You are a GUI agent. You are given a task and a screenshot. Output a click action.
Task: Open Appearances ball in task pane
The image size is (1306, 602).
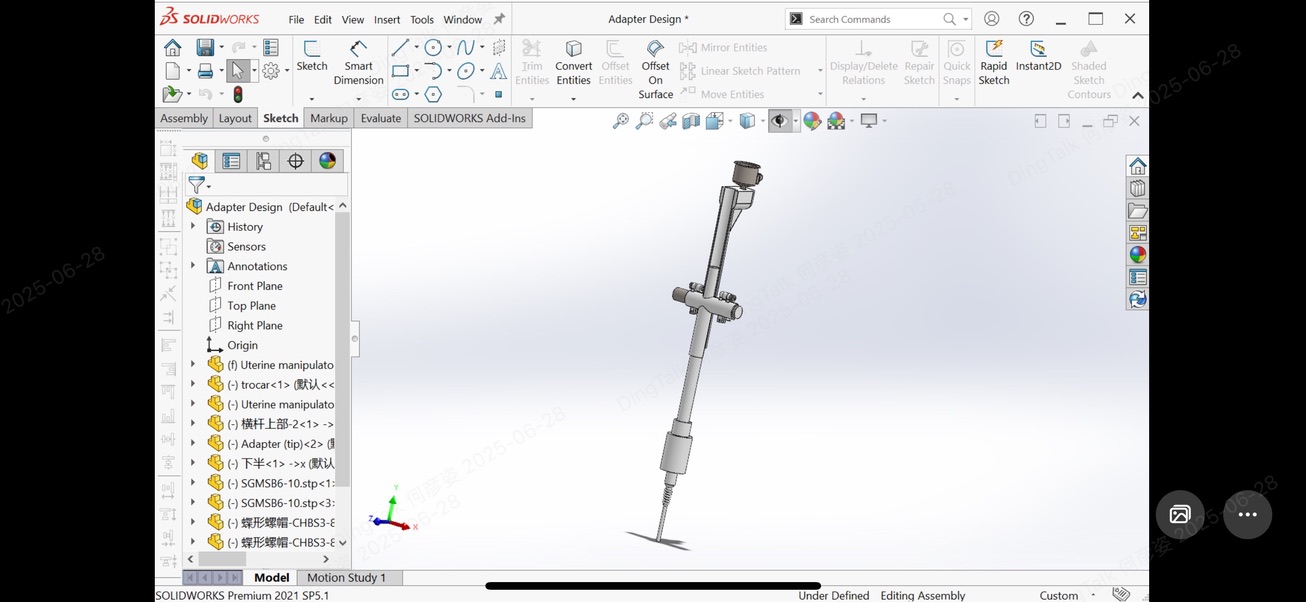(1138, 255)
